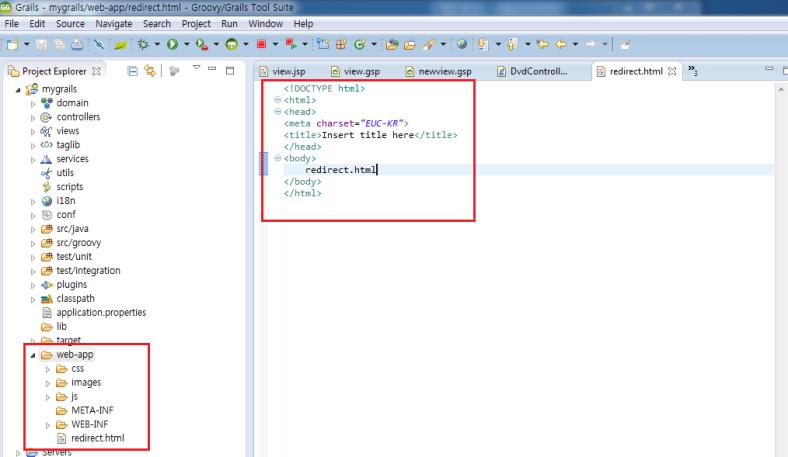Open Project Explorer View Menu triangle
The image size is (788, 457).
coord(196,67)
